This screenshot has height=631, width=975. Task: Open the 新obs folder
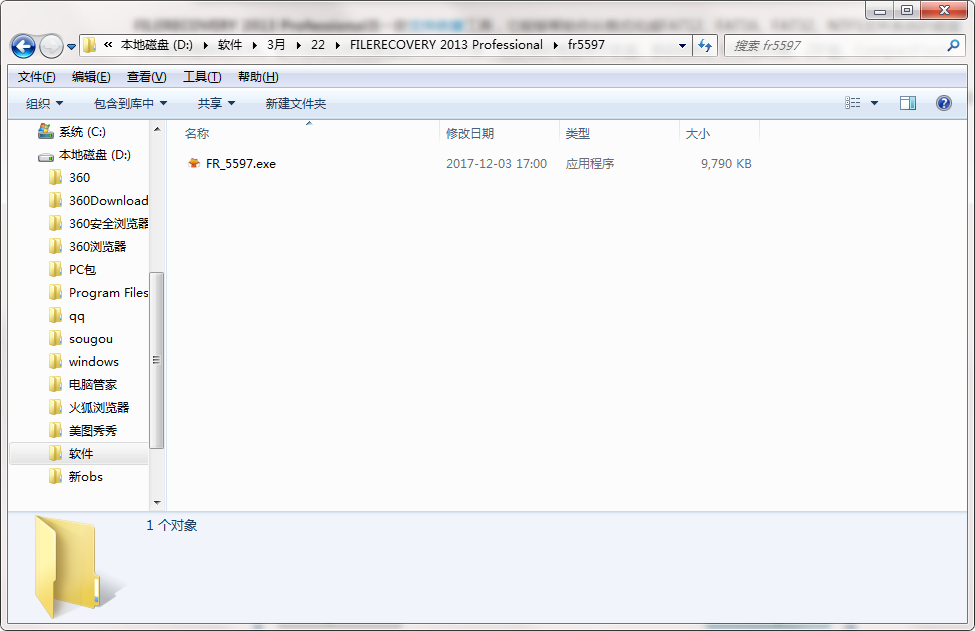point(86,477)
